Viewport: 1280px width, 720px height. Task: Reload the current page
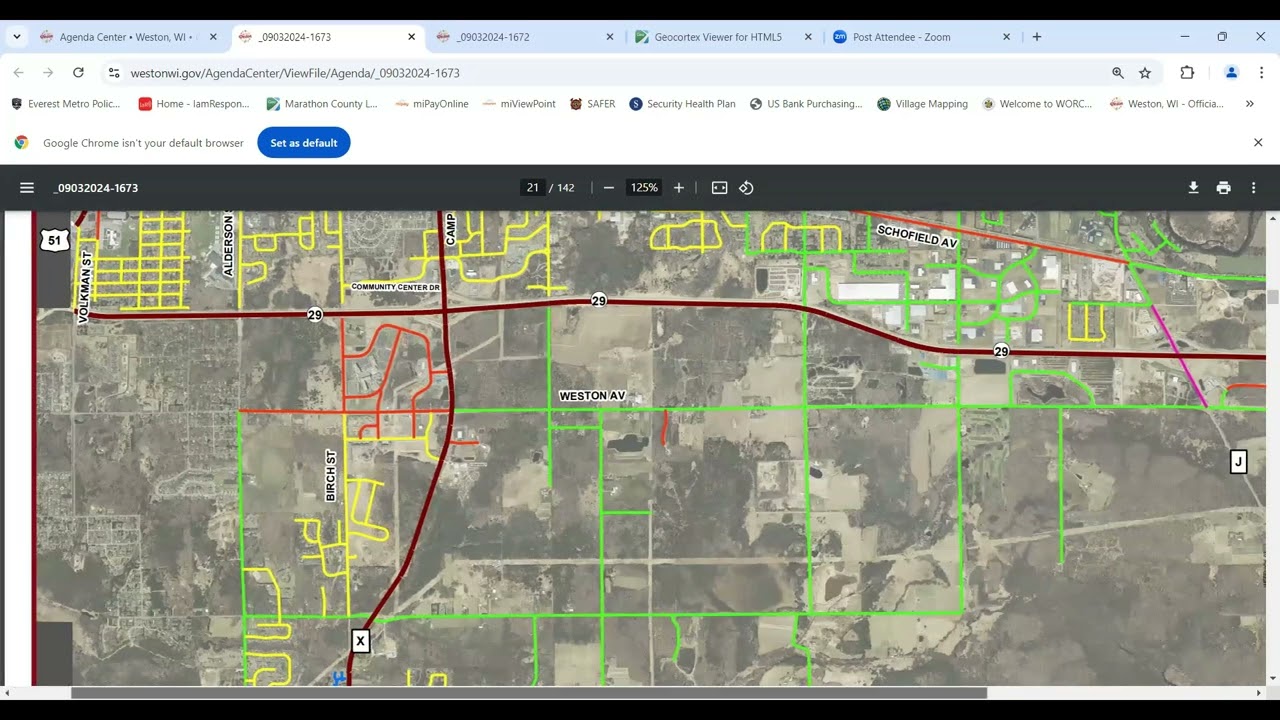(78, 73)
